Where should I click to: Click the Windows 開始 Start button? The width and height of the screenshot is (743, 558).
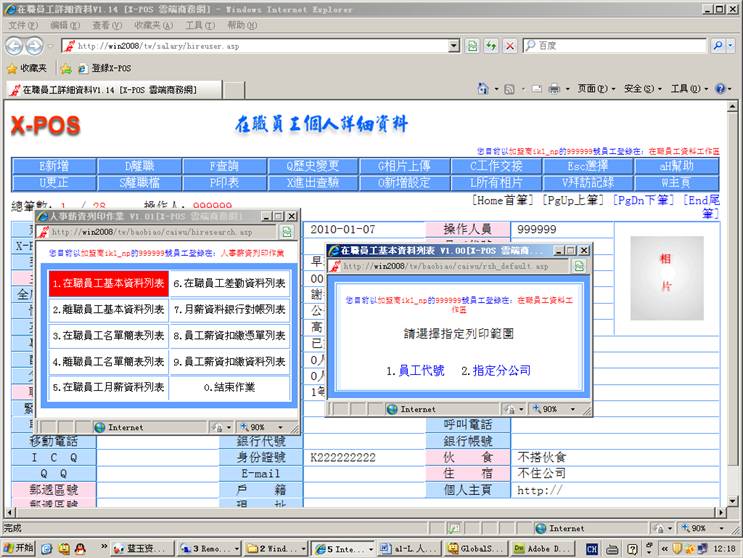click(x=18, y=548)
